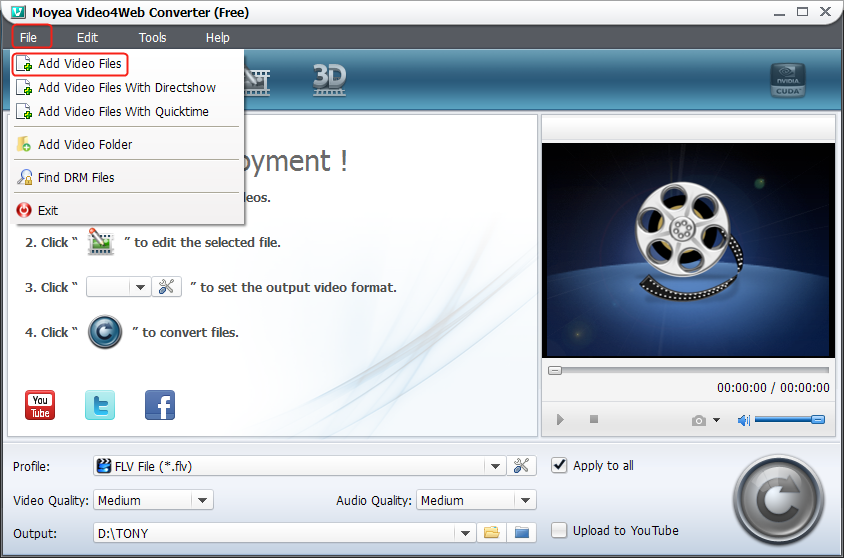The height and width of the screenshot is (558, 844).
Task: Open the YouTube social icon
Action: (x=40, y=405)
